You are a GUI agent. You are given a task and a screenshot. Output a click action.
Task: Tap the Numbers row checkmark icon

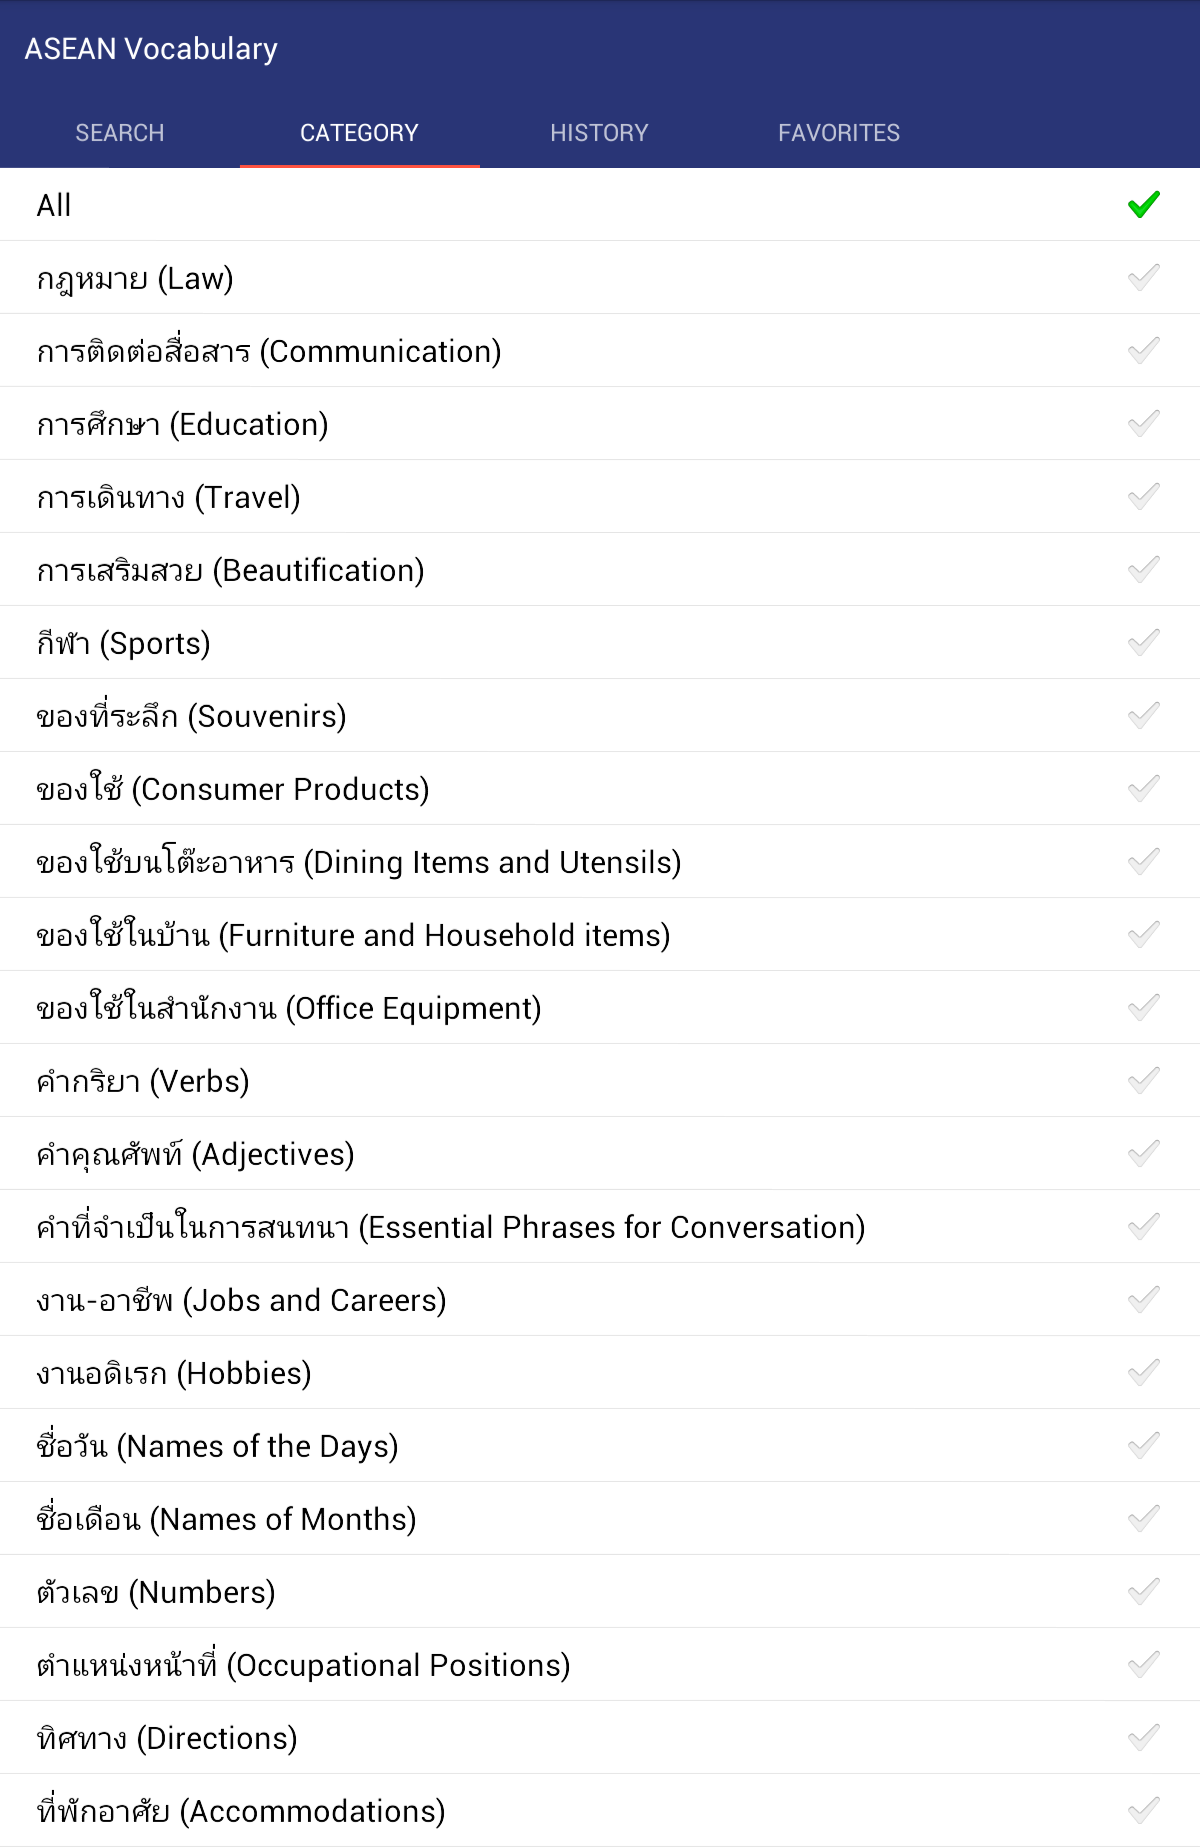click(x=1143, y=1592)
